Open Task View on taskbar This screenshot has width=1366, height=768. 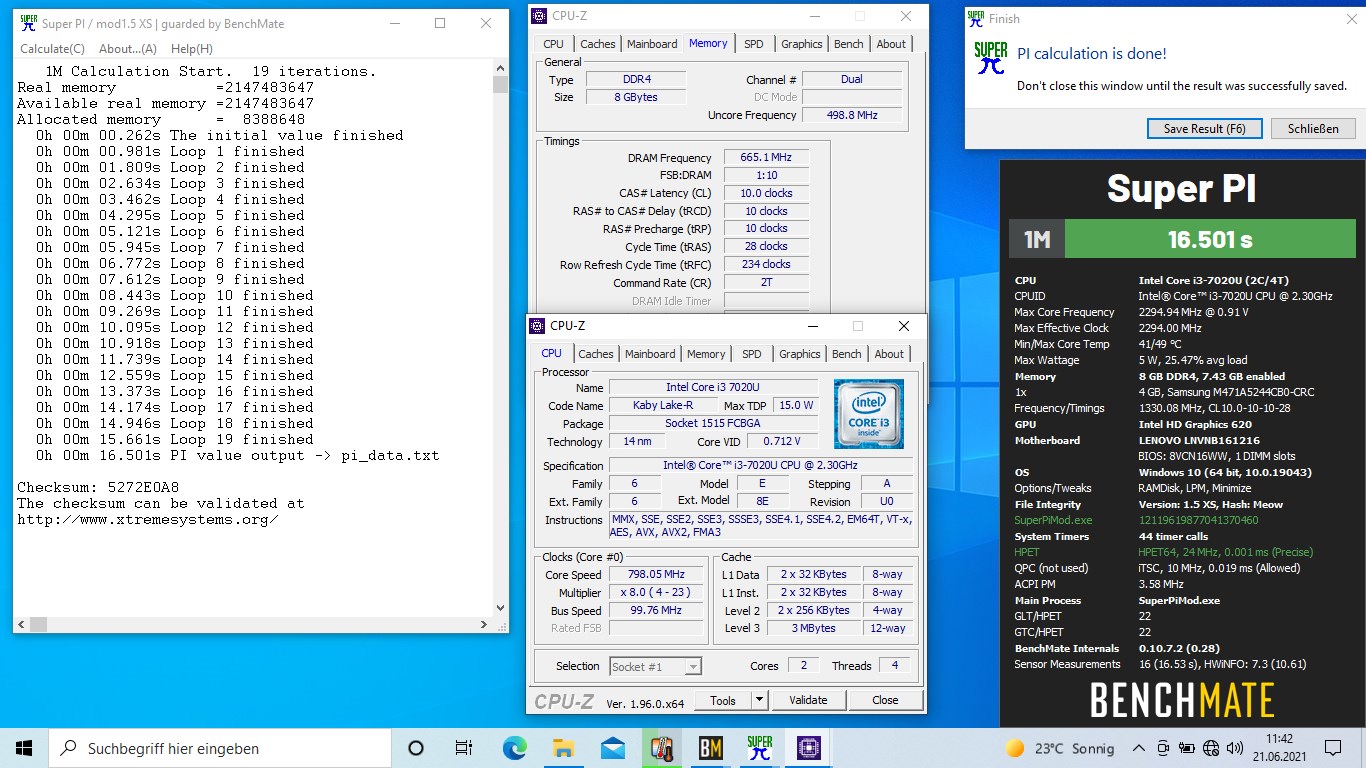(464, 748)
